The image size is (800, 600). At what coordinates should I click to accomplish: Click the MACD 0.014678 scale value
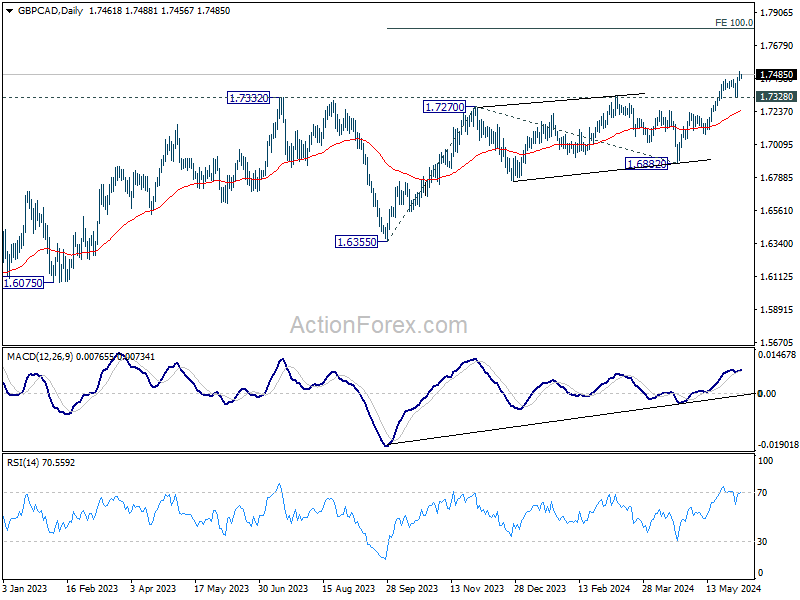point(777,355)
